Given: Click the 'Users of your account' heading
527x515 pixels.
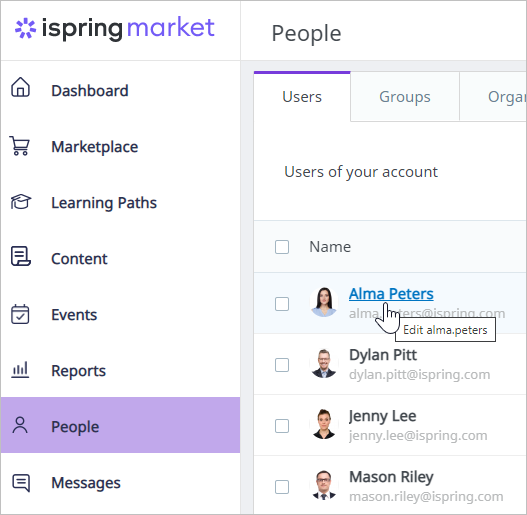Looking at the screenshot, I should pos(361,172).
